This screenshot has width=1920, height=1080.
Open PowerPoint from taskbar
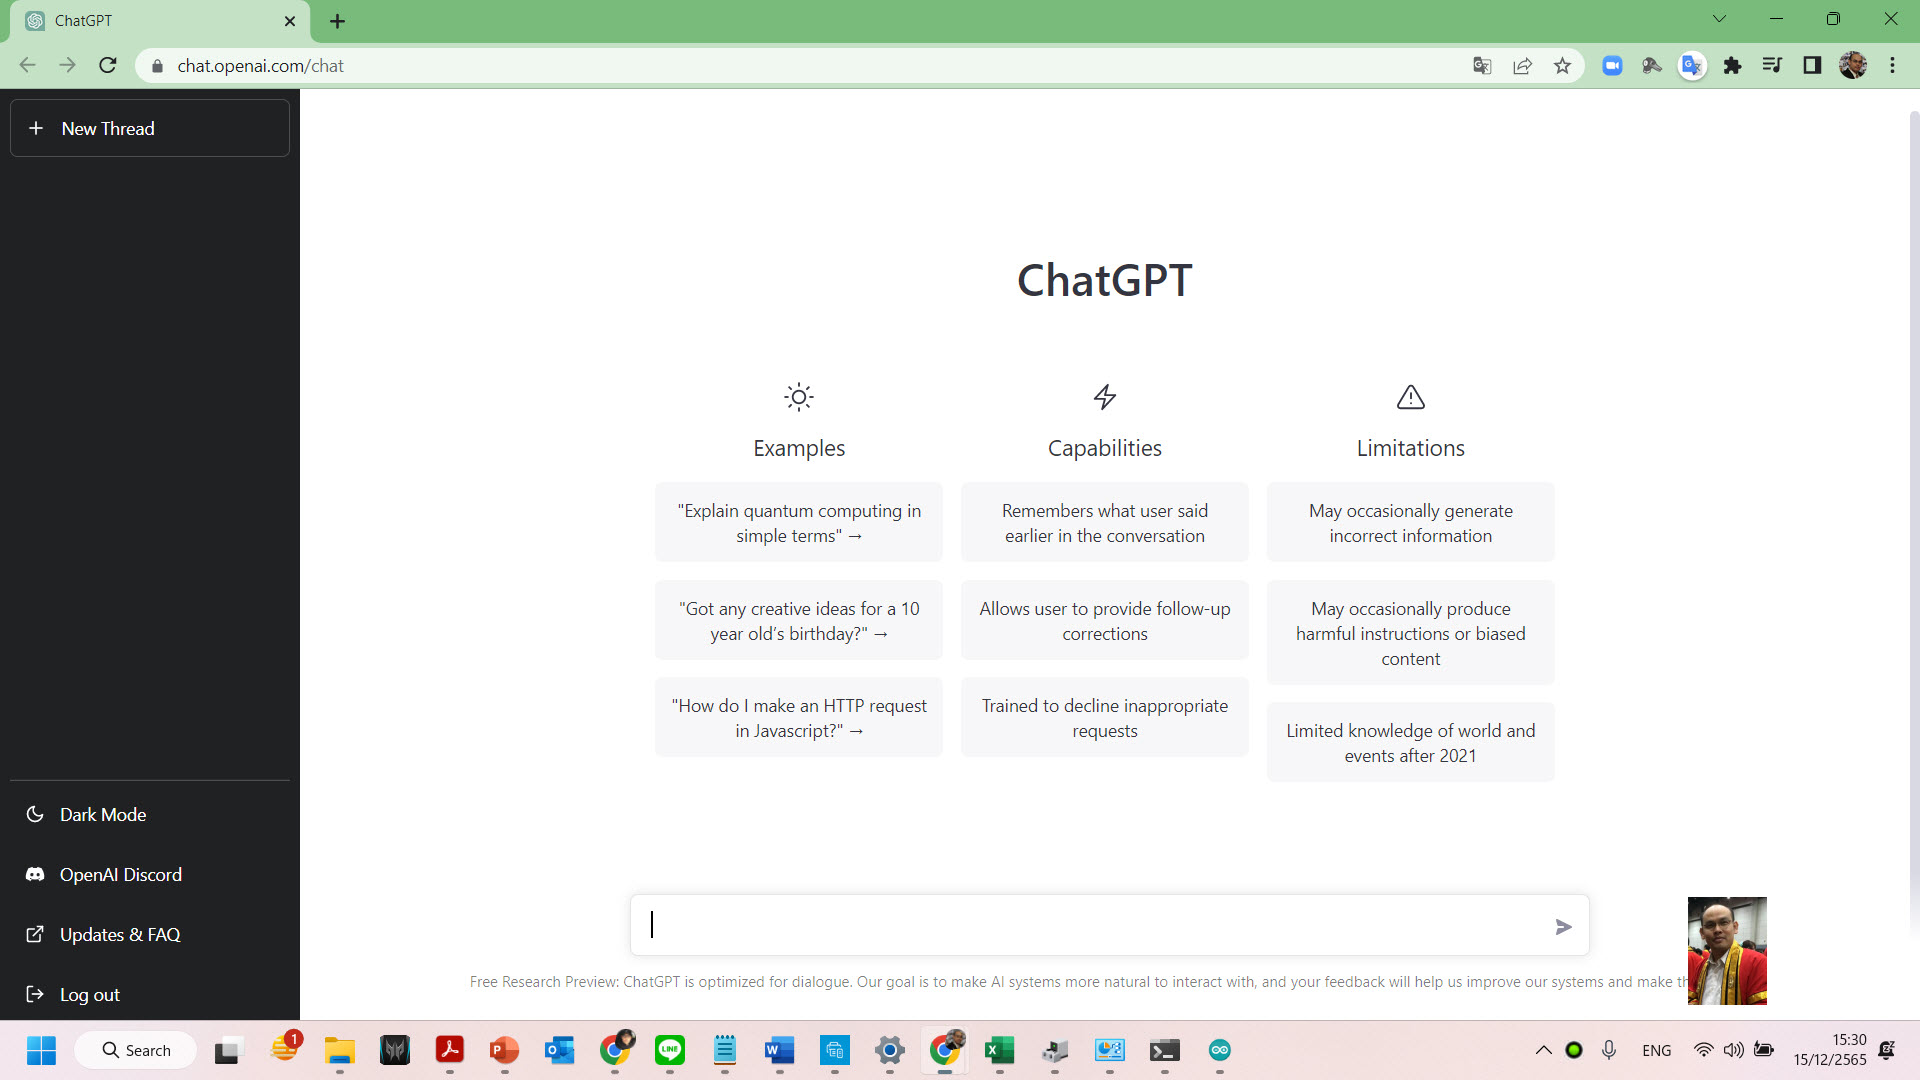tap(505, 1050)
